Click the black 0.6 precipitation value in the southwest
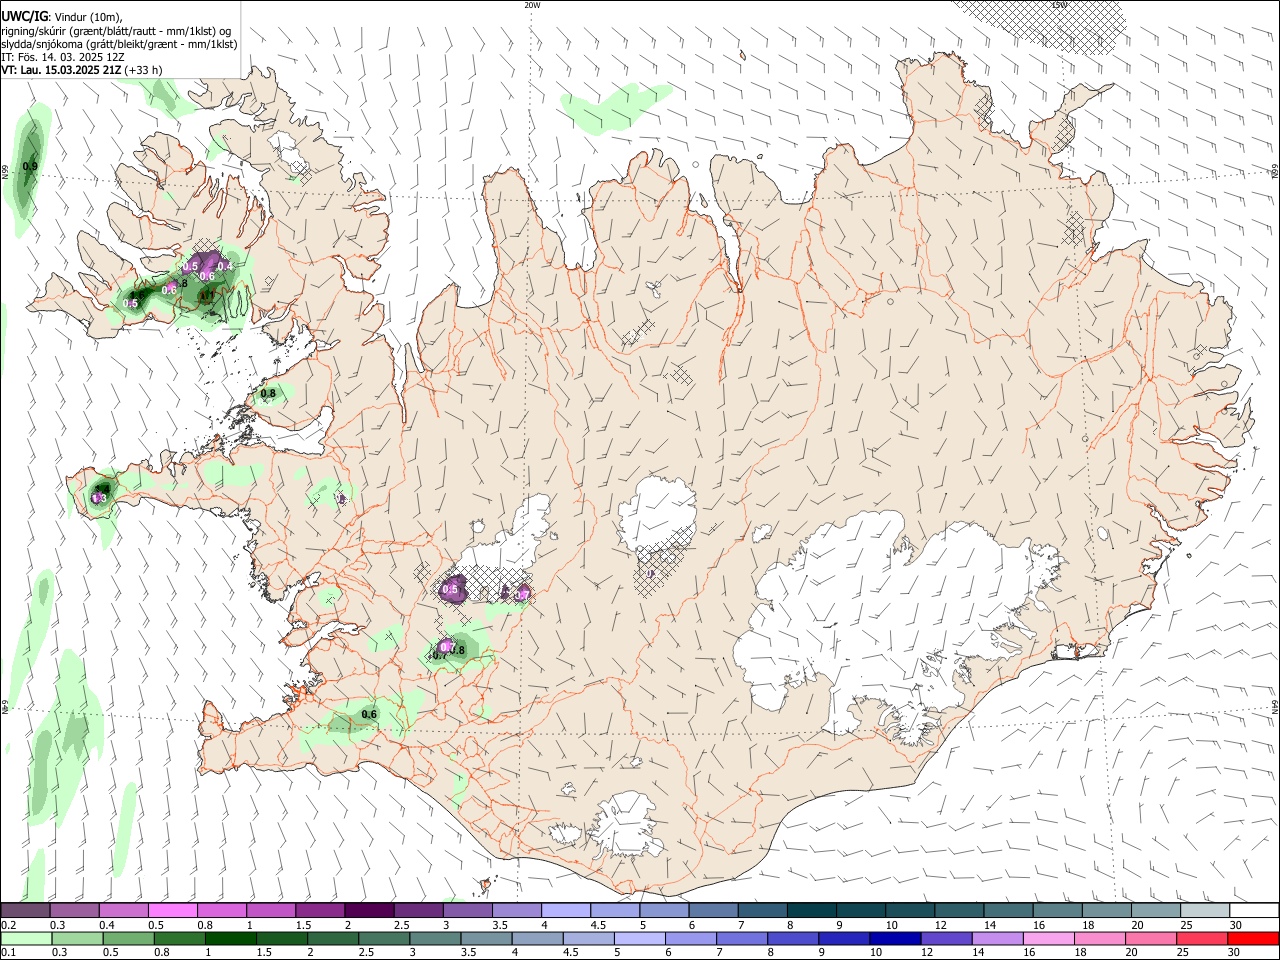Screen dimensions: 1280x960 (369, 714)
